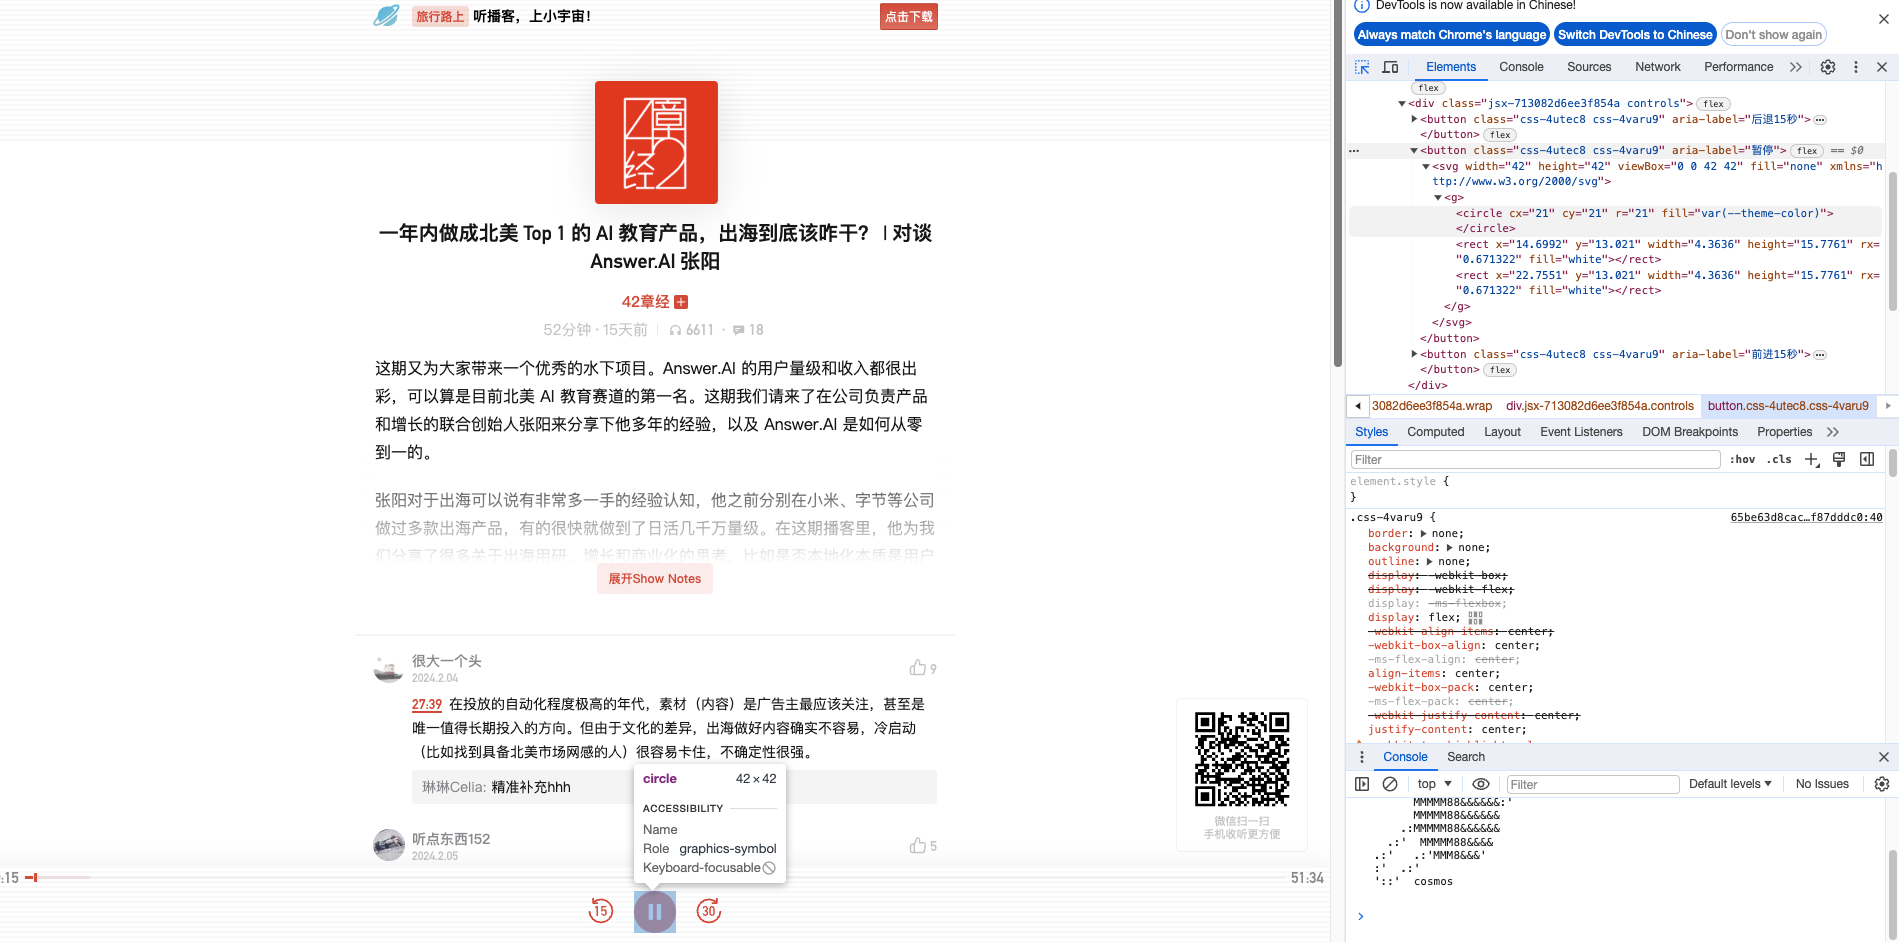
Task: Switch to the Search drawer tab
Action: click(x=1465, y=757)
